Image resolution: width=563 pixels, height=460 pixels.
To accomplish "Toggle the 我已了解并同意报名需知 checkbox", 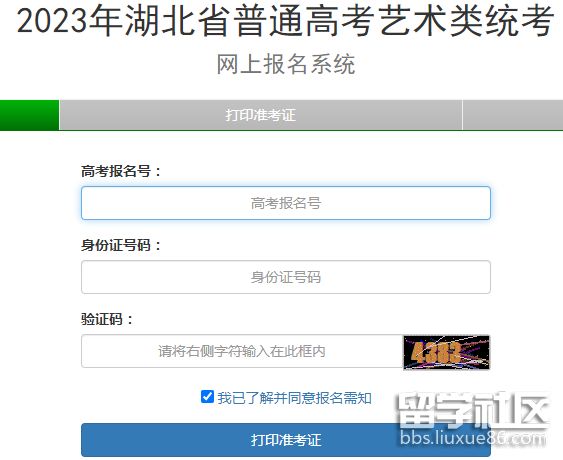I will [x=207, y=397].
